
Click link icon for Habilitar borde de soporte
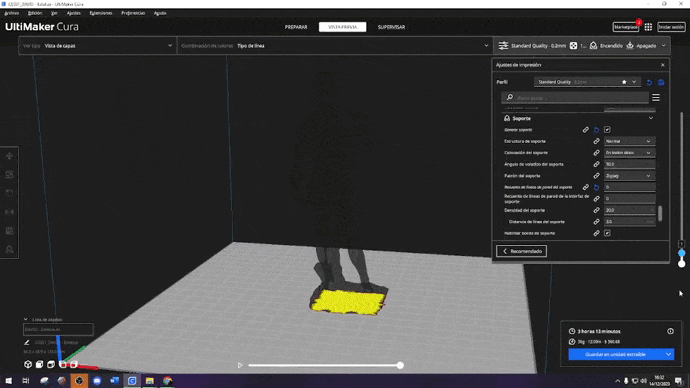[596, 233]
